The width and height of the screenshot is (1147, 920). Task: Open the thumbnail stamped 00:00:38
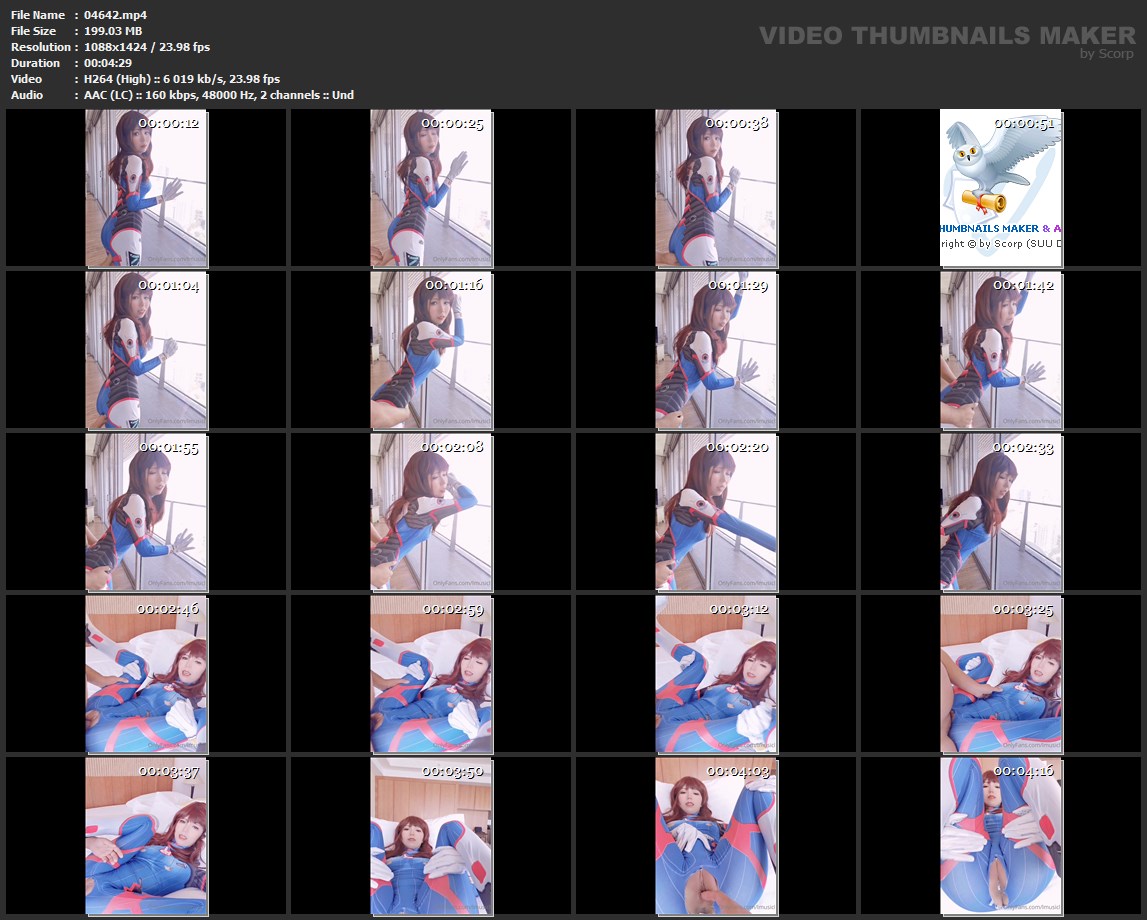(x=716, y=188)
